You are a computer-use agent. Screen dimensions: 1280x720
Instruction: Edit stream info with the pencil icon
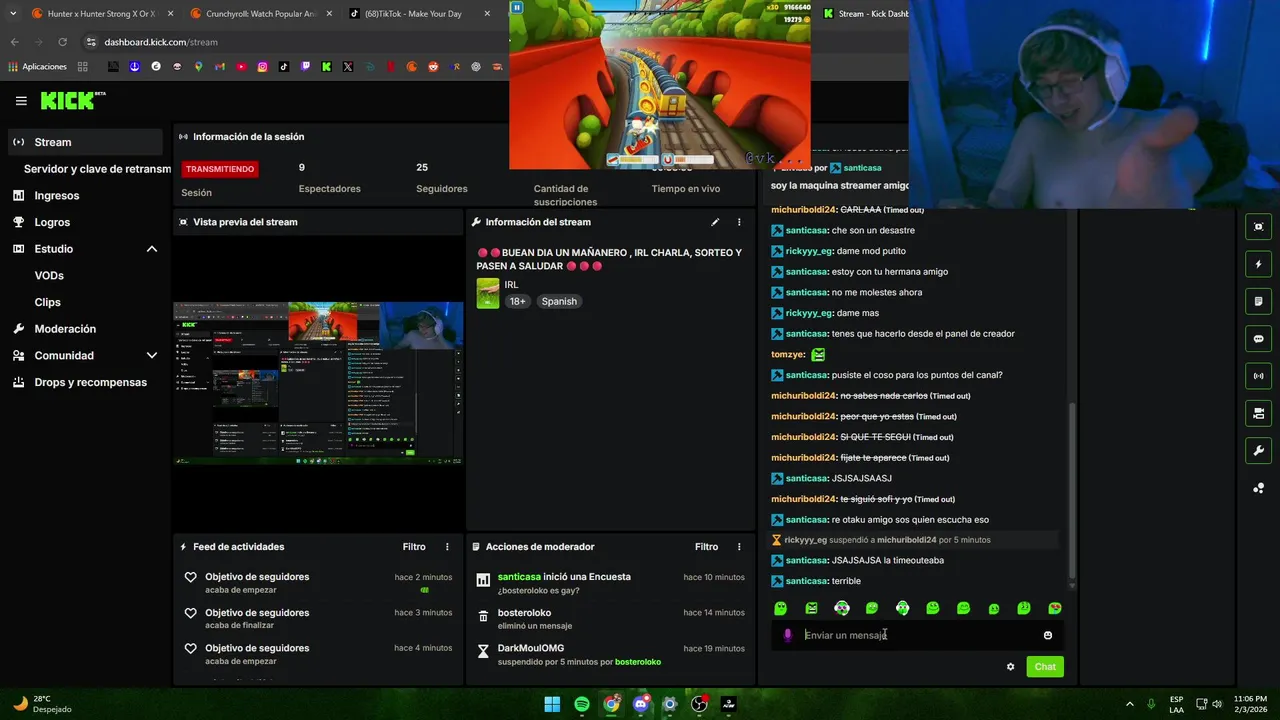click(x=715, y=222)
